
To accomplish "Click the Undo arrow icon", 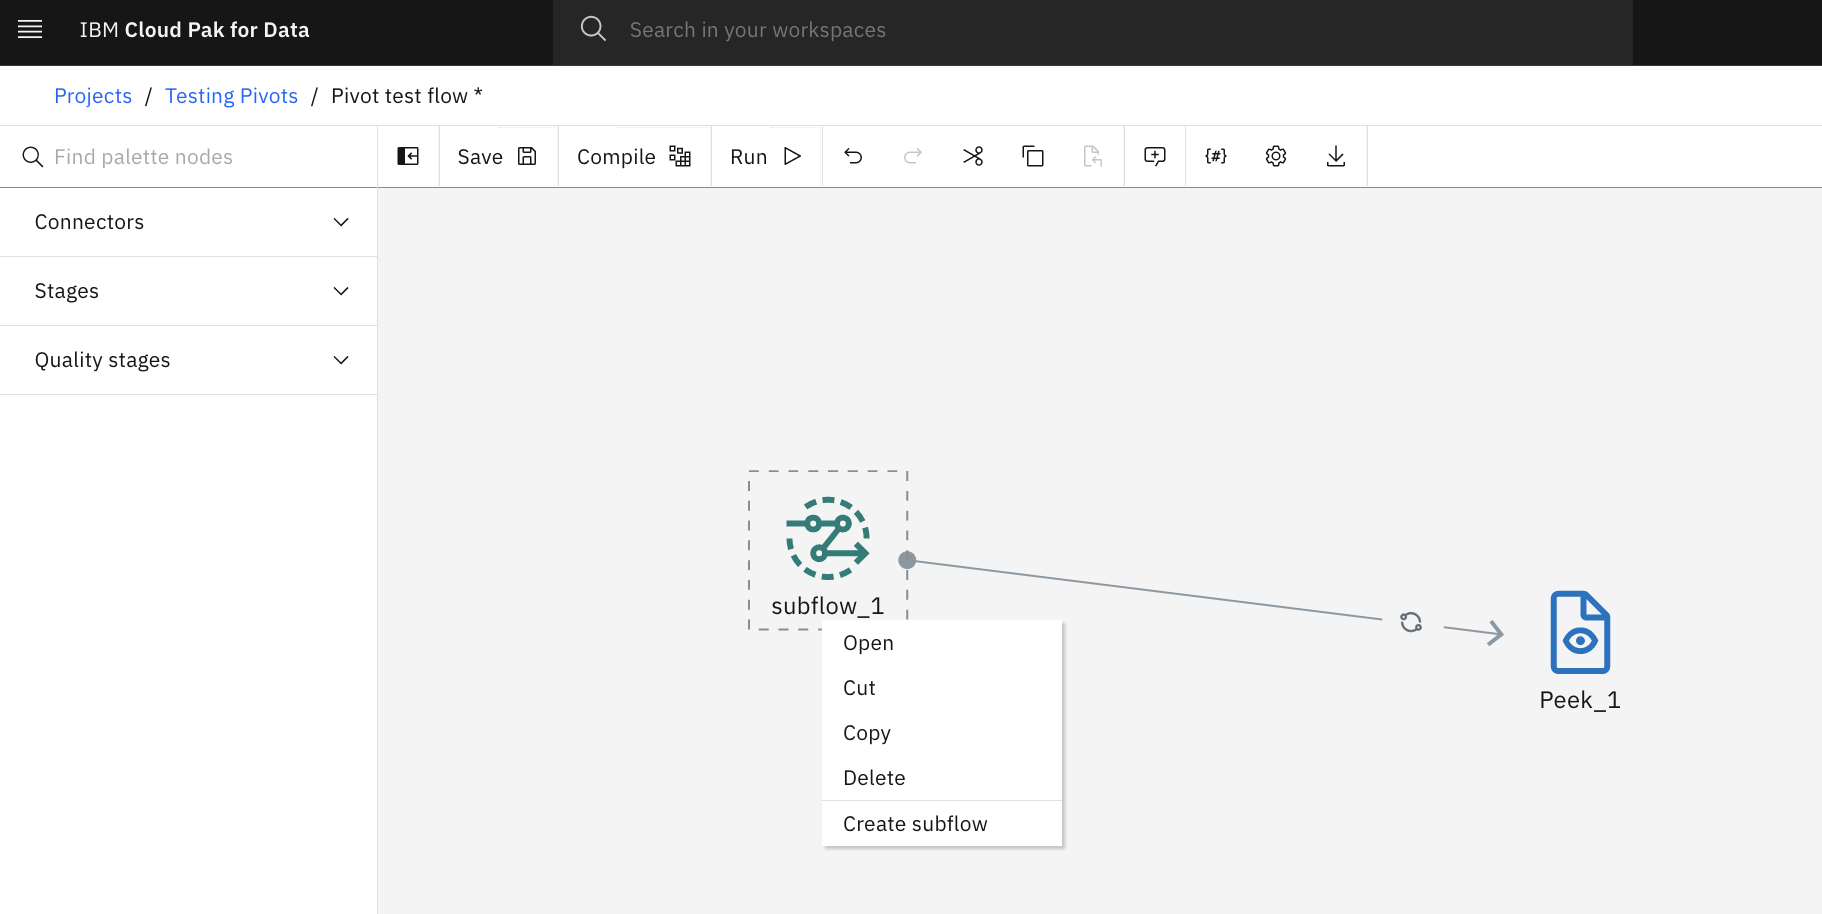I will click(853, 156).
